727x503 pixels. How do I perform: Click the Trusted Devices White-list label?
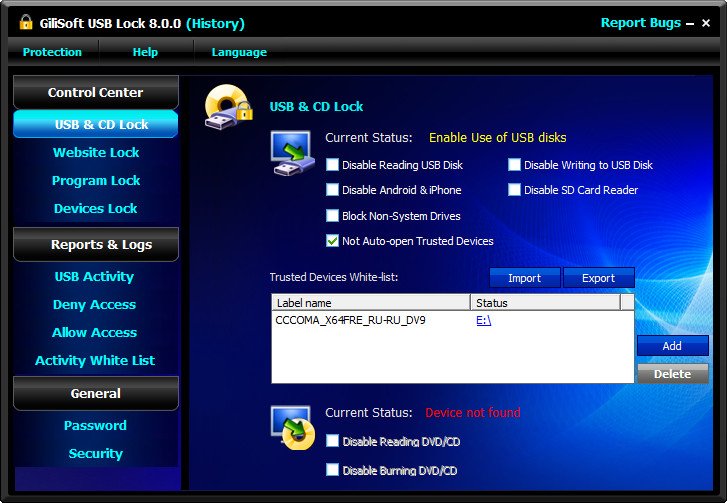click(x=334, y=277)
